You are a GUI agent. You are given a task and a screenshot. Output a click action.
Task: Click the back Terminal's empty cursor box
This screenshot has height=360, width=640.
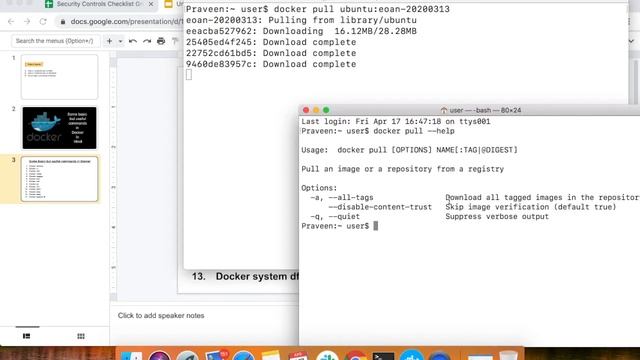click(189, 75)
